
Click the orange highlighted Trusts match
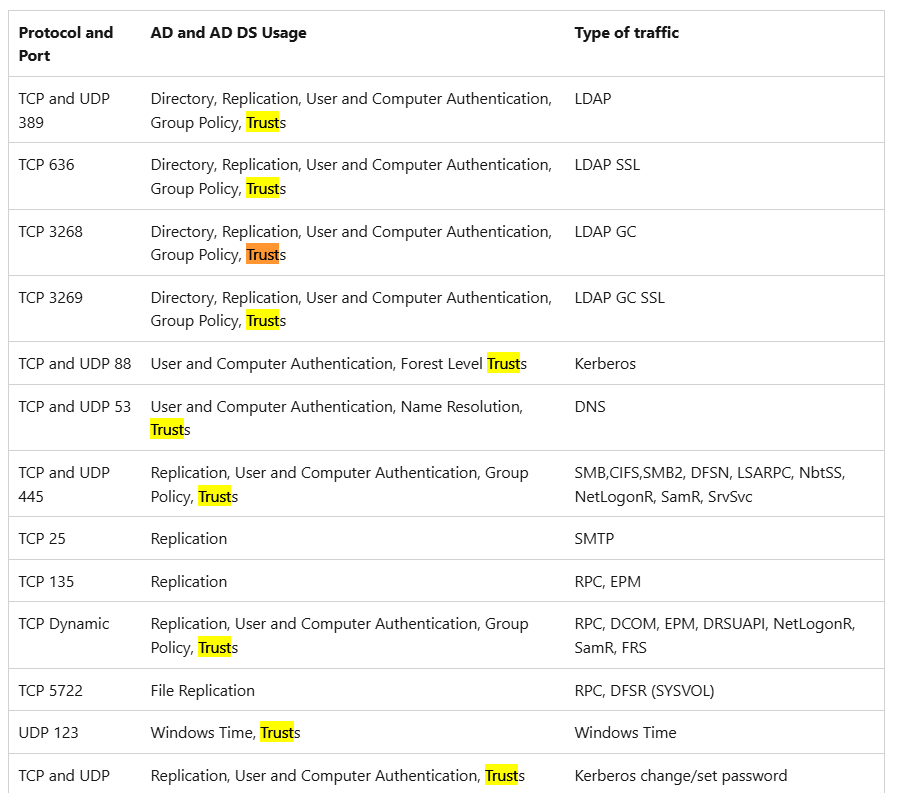pyautogui.click(x=266, y=255)
